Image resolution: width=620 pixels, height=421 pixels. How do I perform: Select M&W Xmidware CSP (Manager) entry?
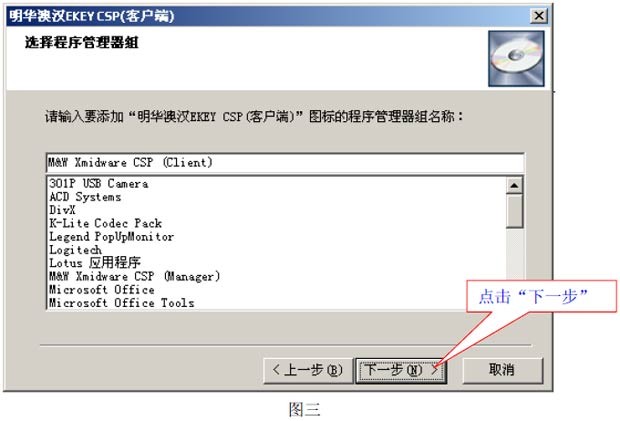pos(134,276)
